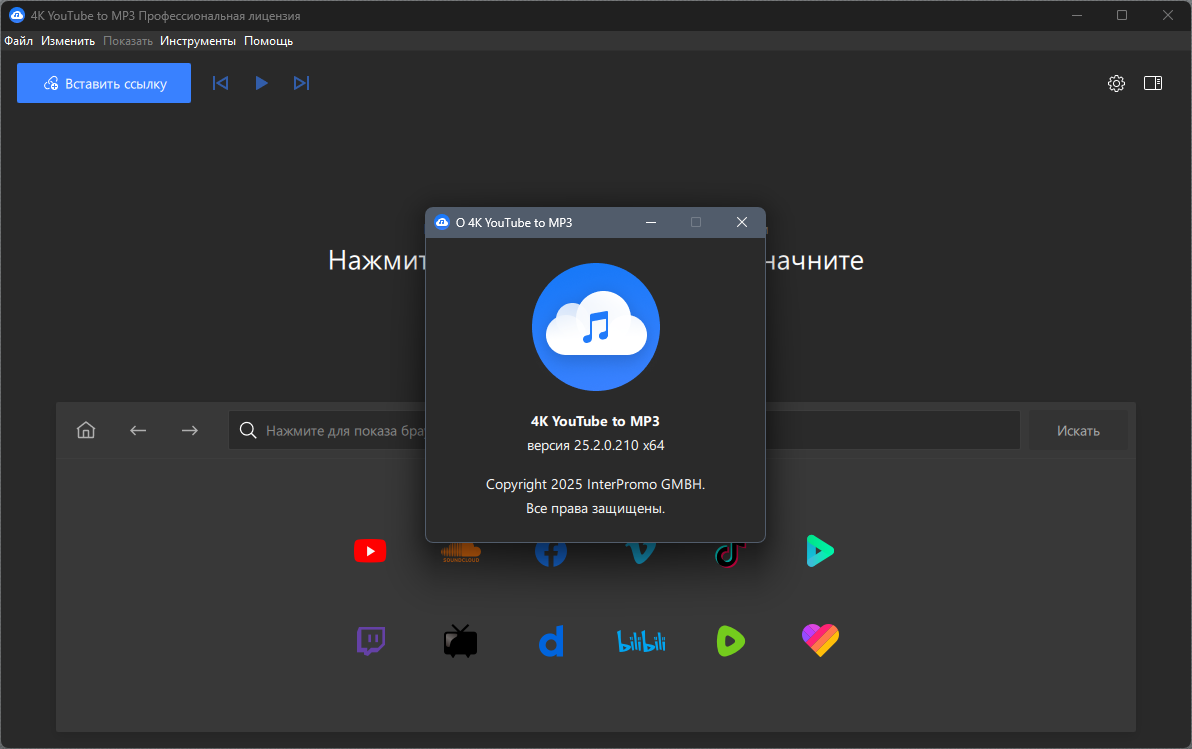The height and width of the screenshot is (749, 1192).
Task: Select the Bilibili site icon
Action: pyautogui.click(x=642, y=642)
